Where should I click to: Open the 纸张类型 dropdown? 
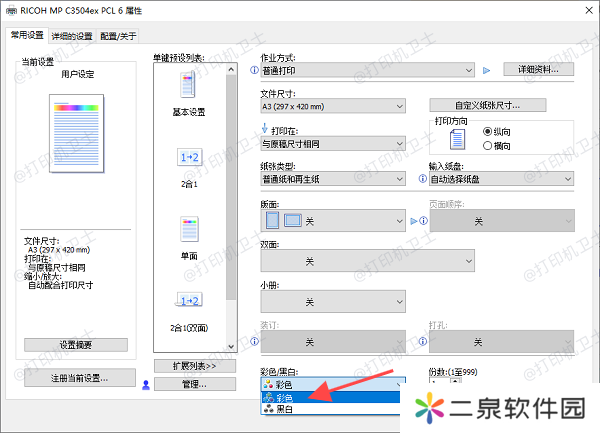click(x=333, y=179)
